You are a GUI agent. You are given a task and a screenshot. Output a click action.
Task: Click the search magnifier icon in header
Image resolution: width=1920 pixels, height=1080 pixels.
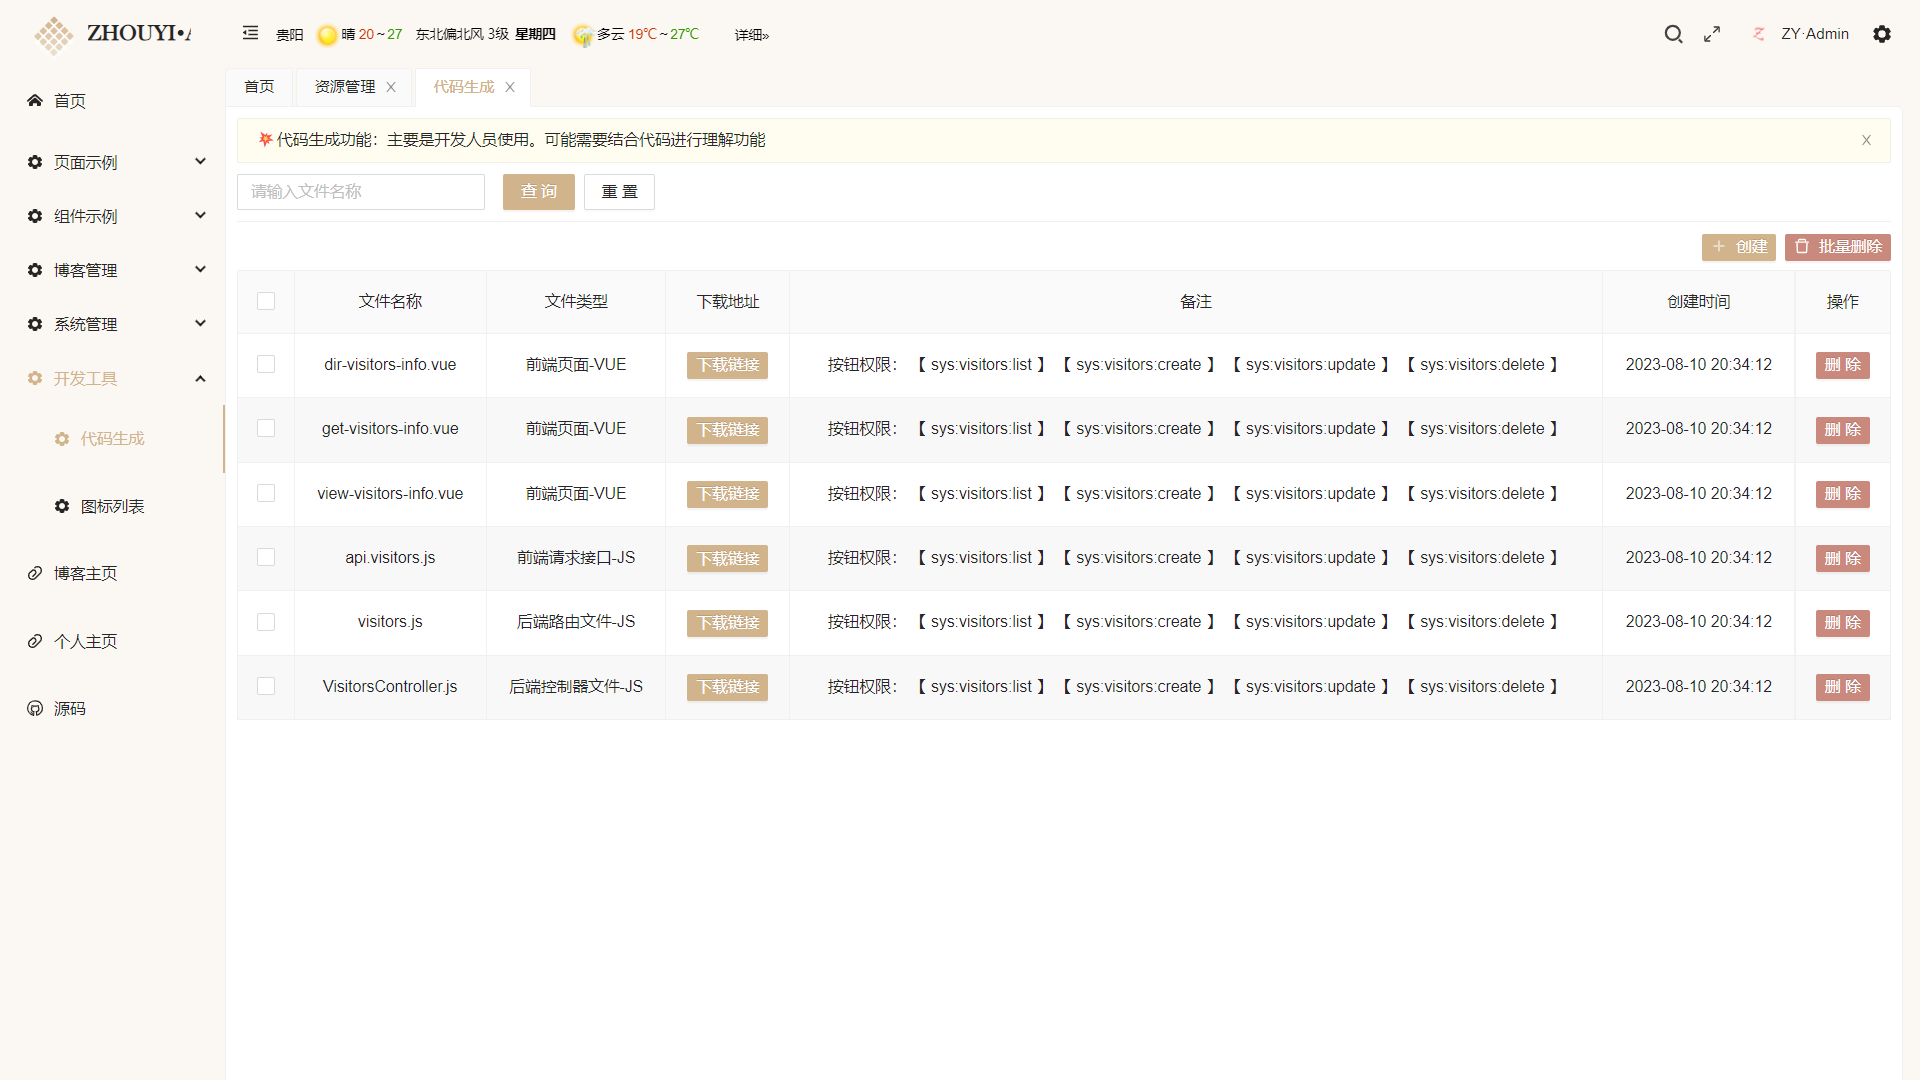click(x=1673, y=34)
